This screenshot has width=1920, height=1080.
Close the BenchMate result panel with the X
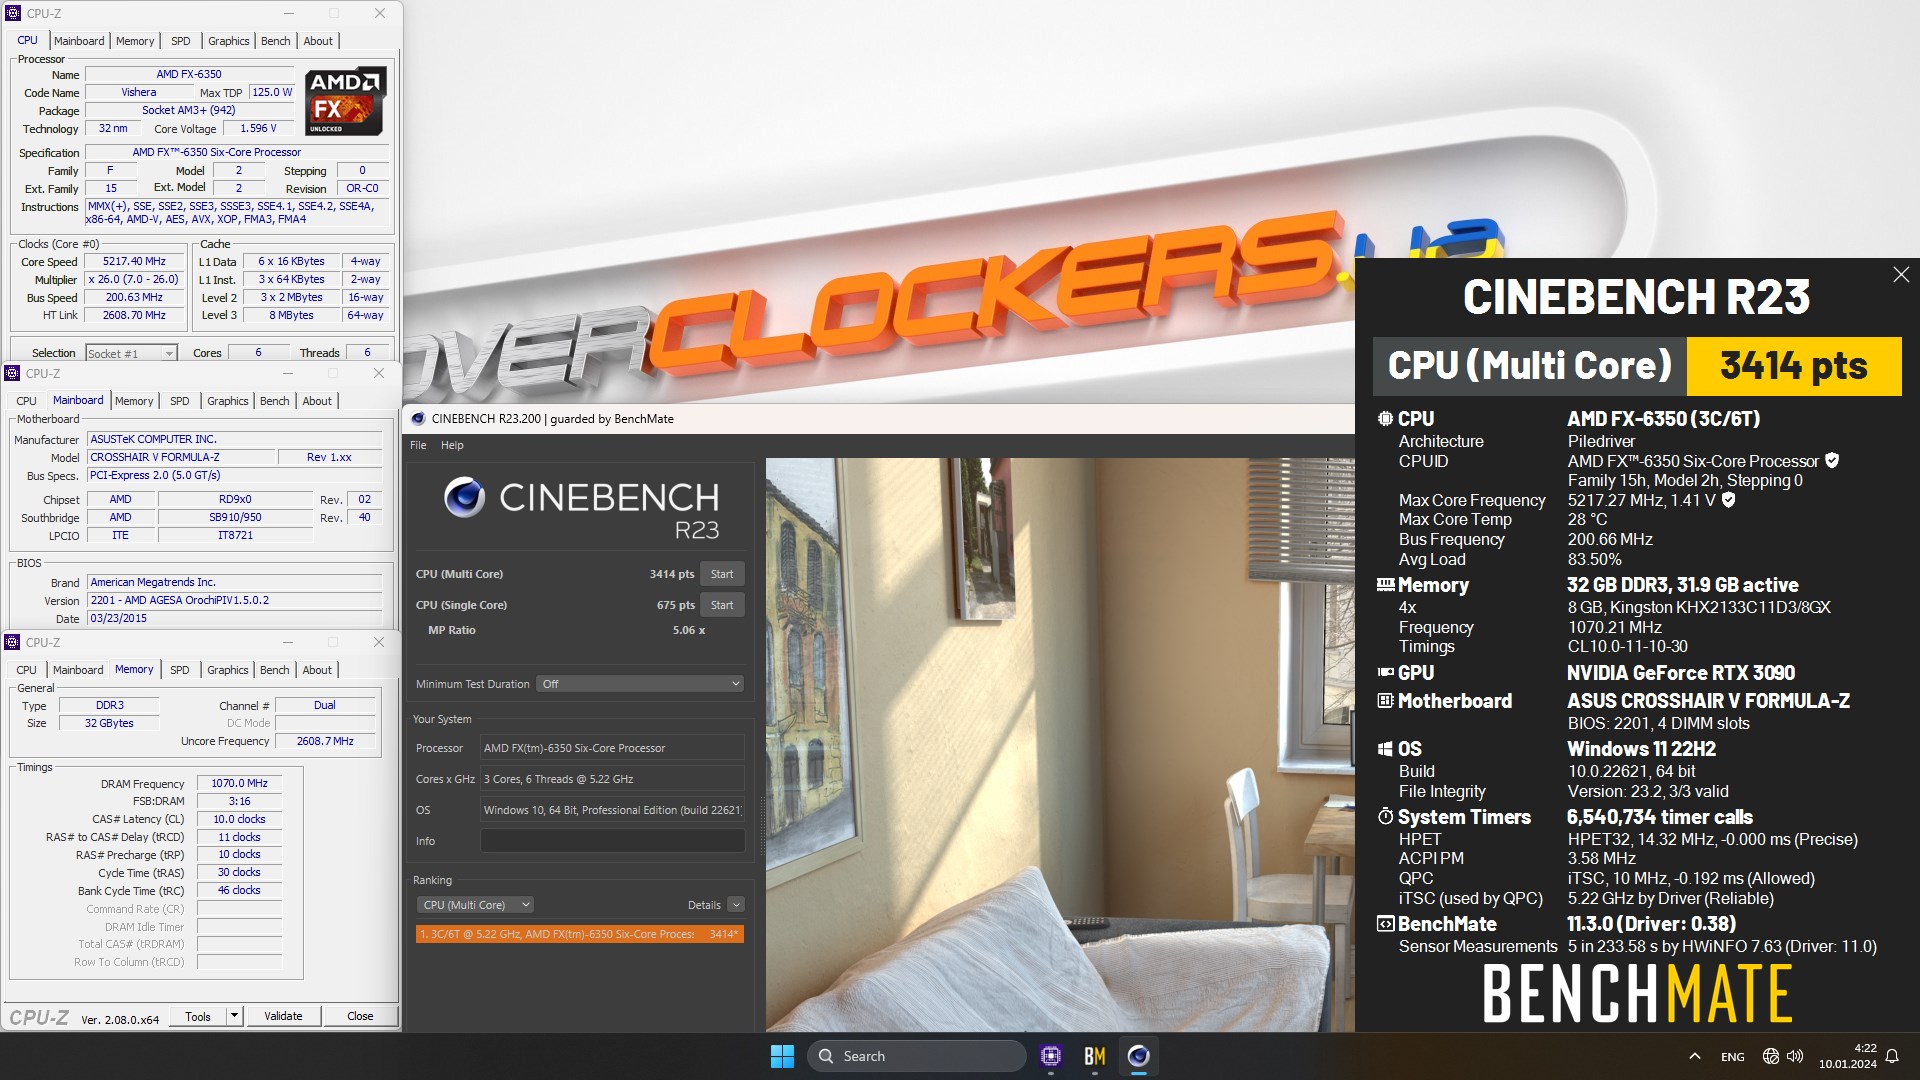[1901, 274]
